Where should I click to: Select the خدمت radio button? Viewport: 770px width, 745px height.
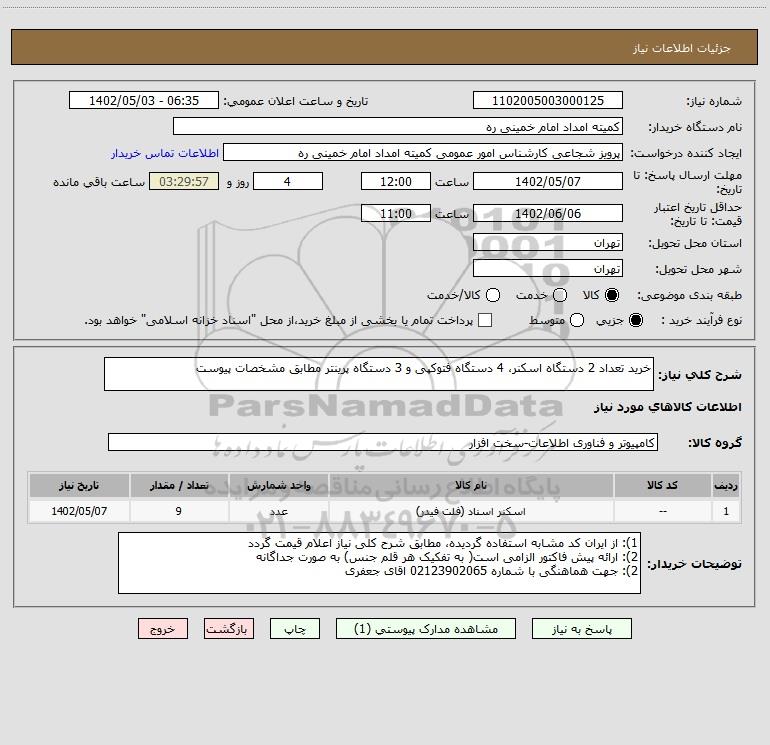[560, 295]
